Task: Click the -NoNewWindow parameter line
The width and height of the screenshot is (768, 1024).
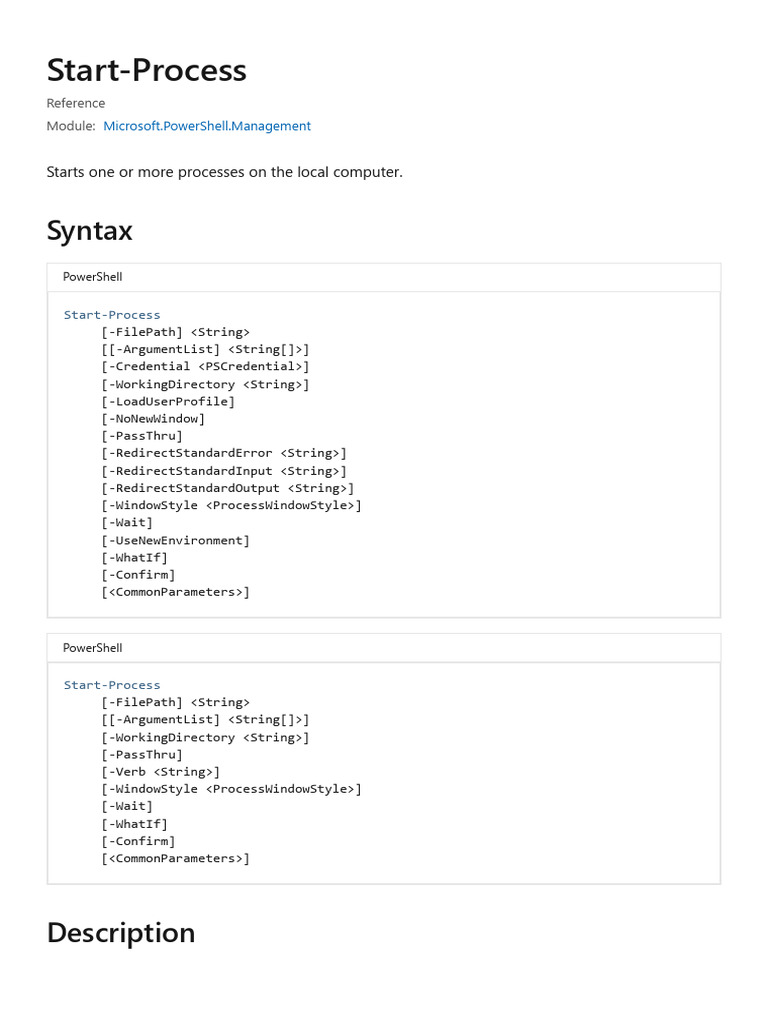Action: [153, 419]
